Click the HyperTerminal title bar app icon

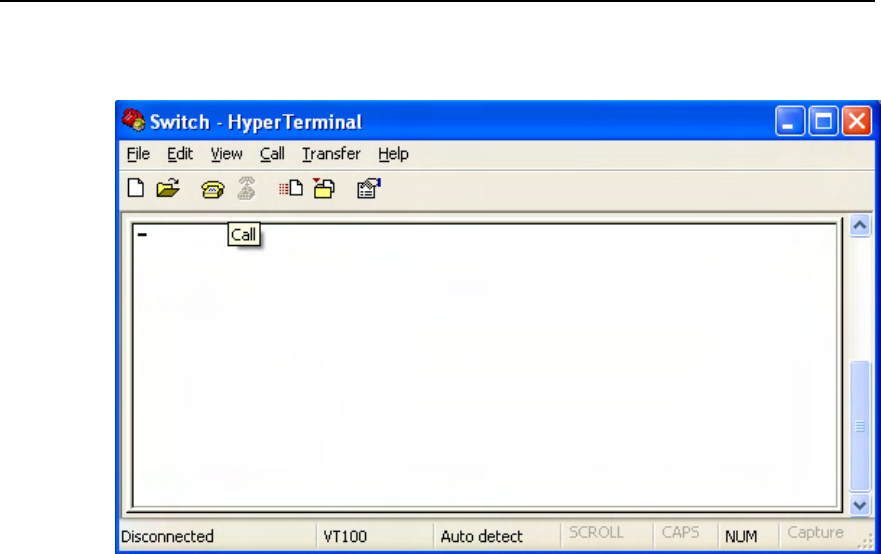click(x=134, y=120)
